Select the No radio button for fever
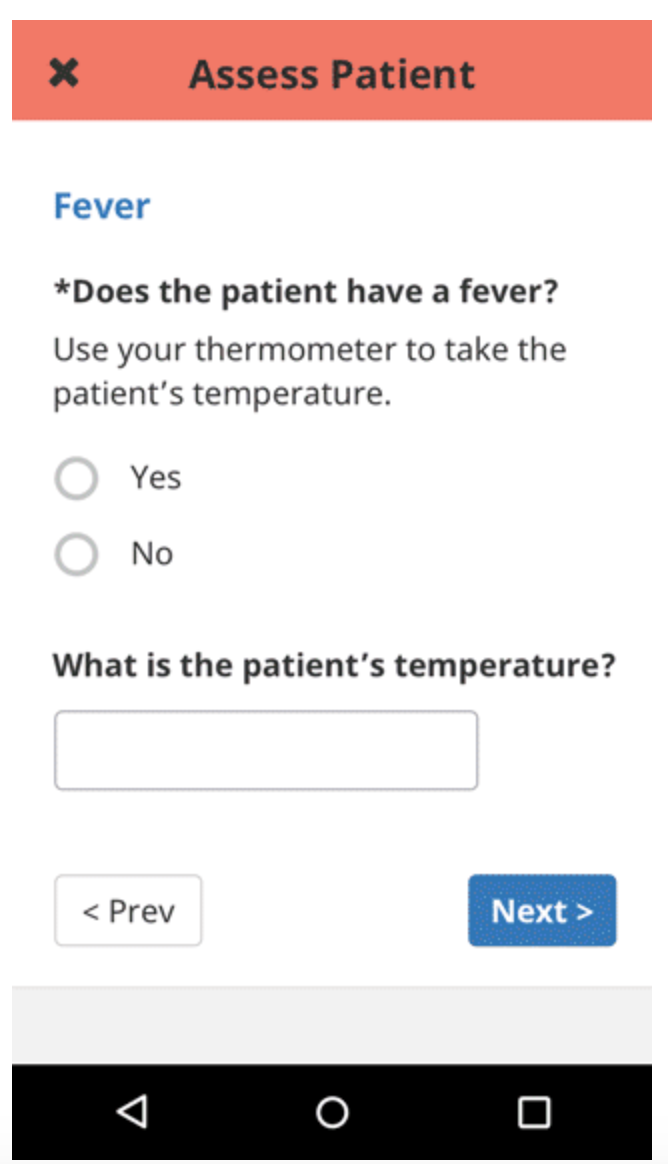This screenshot has width=668, height=1164. (x=76, y=554)
